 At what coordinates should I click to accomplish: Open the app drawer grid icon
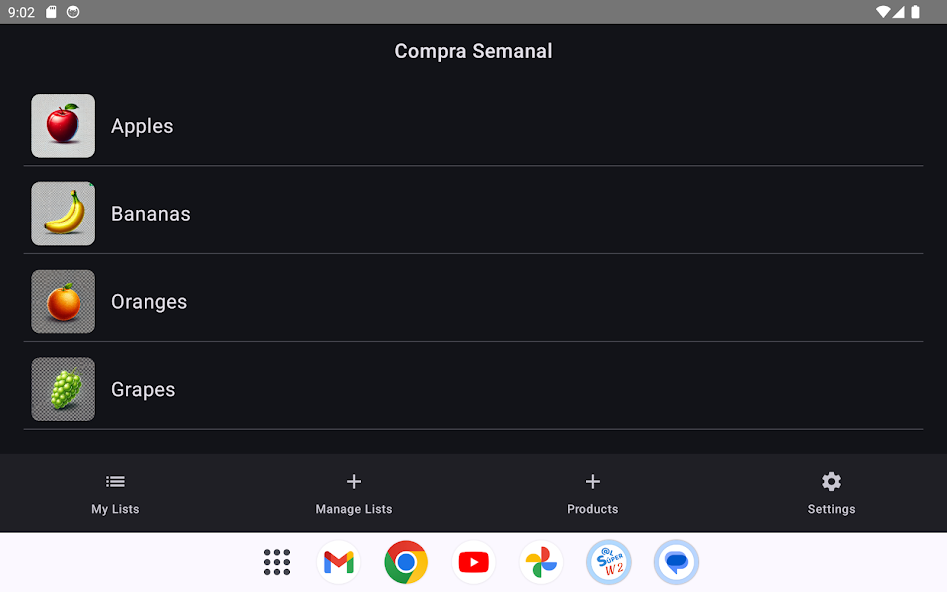pyautogui.click(x=277, y=562)
